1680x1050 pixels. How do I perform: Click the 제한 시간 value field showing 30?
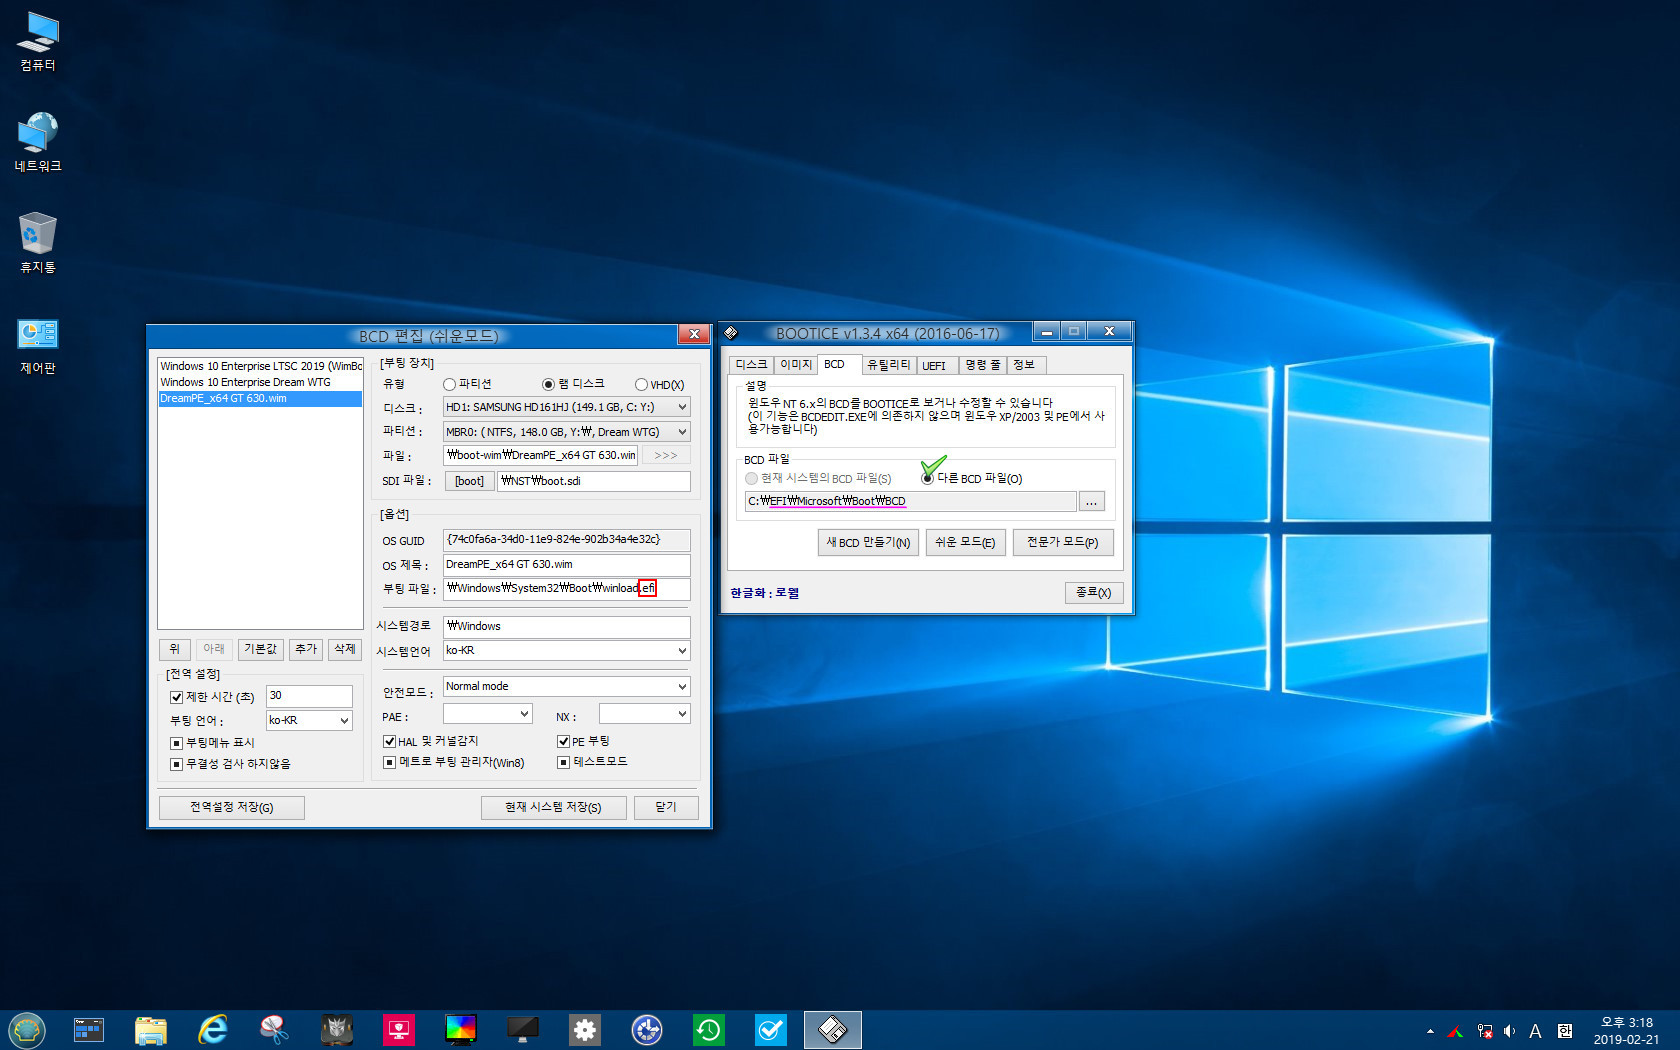[309, 695]
